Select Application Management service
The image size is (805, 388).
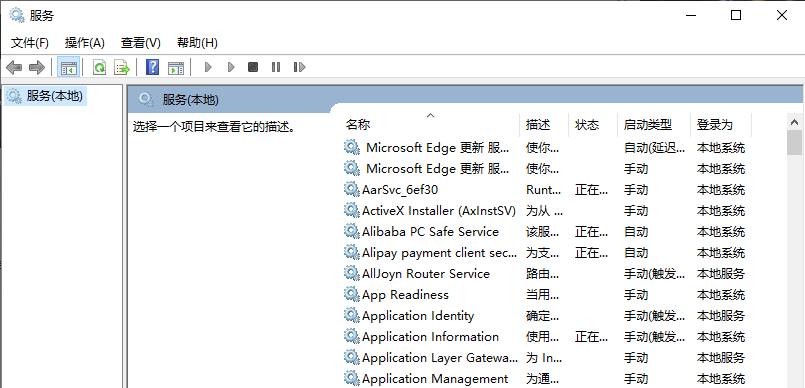click(x=435, y=379)
